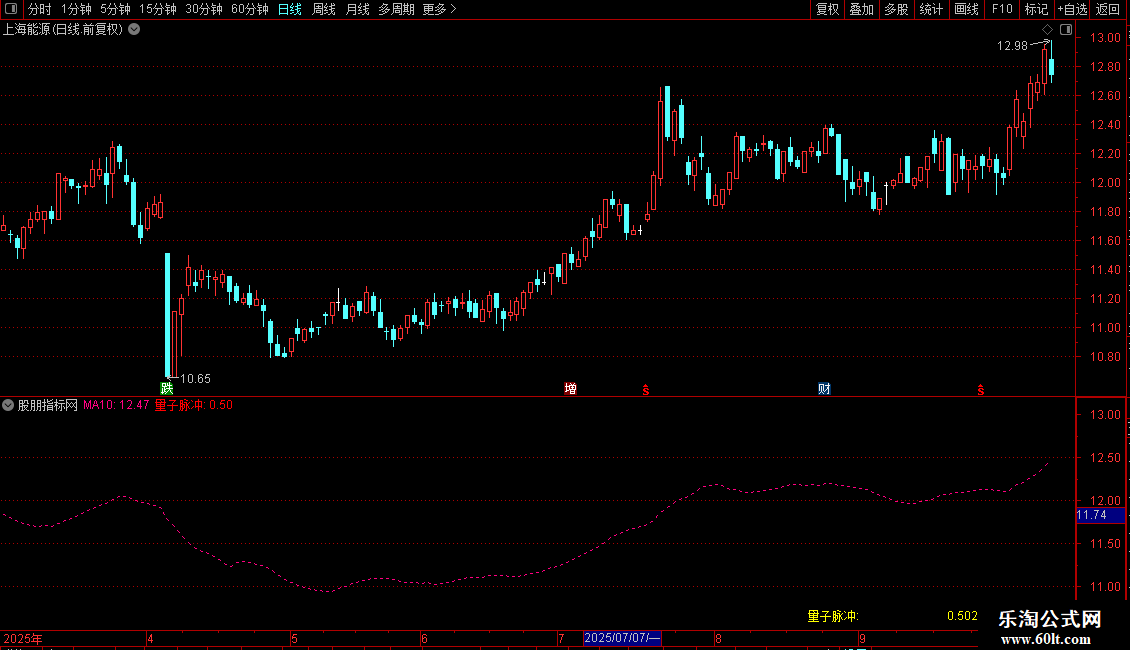Screen dimensions: 1130x650
Task: Switch to 月线 monthly chart
Action: click(x=357, y=9)
